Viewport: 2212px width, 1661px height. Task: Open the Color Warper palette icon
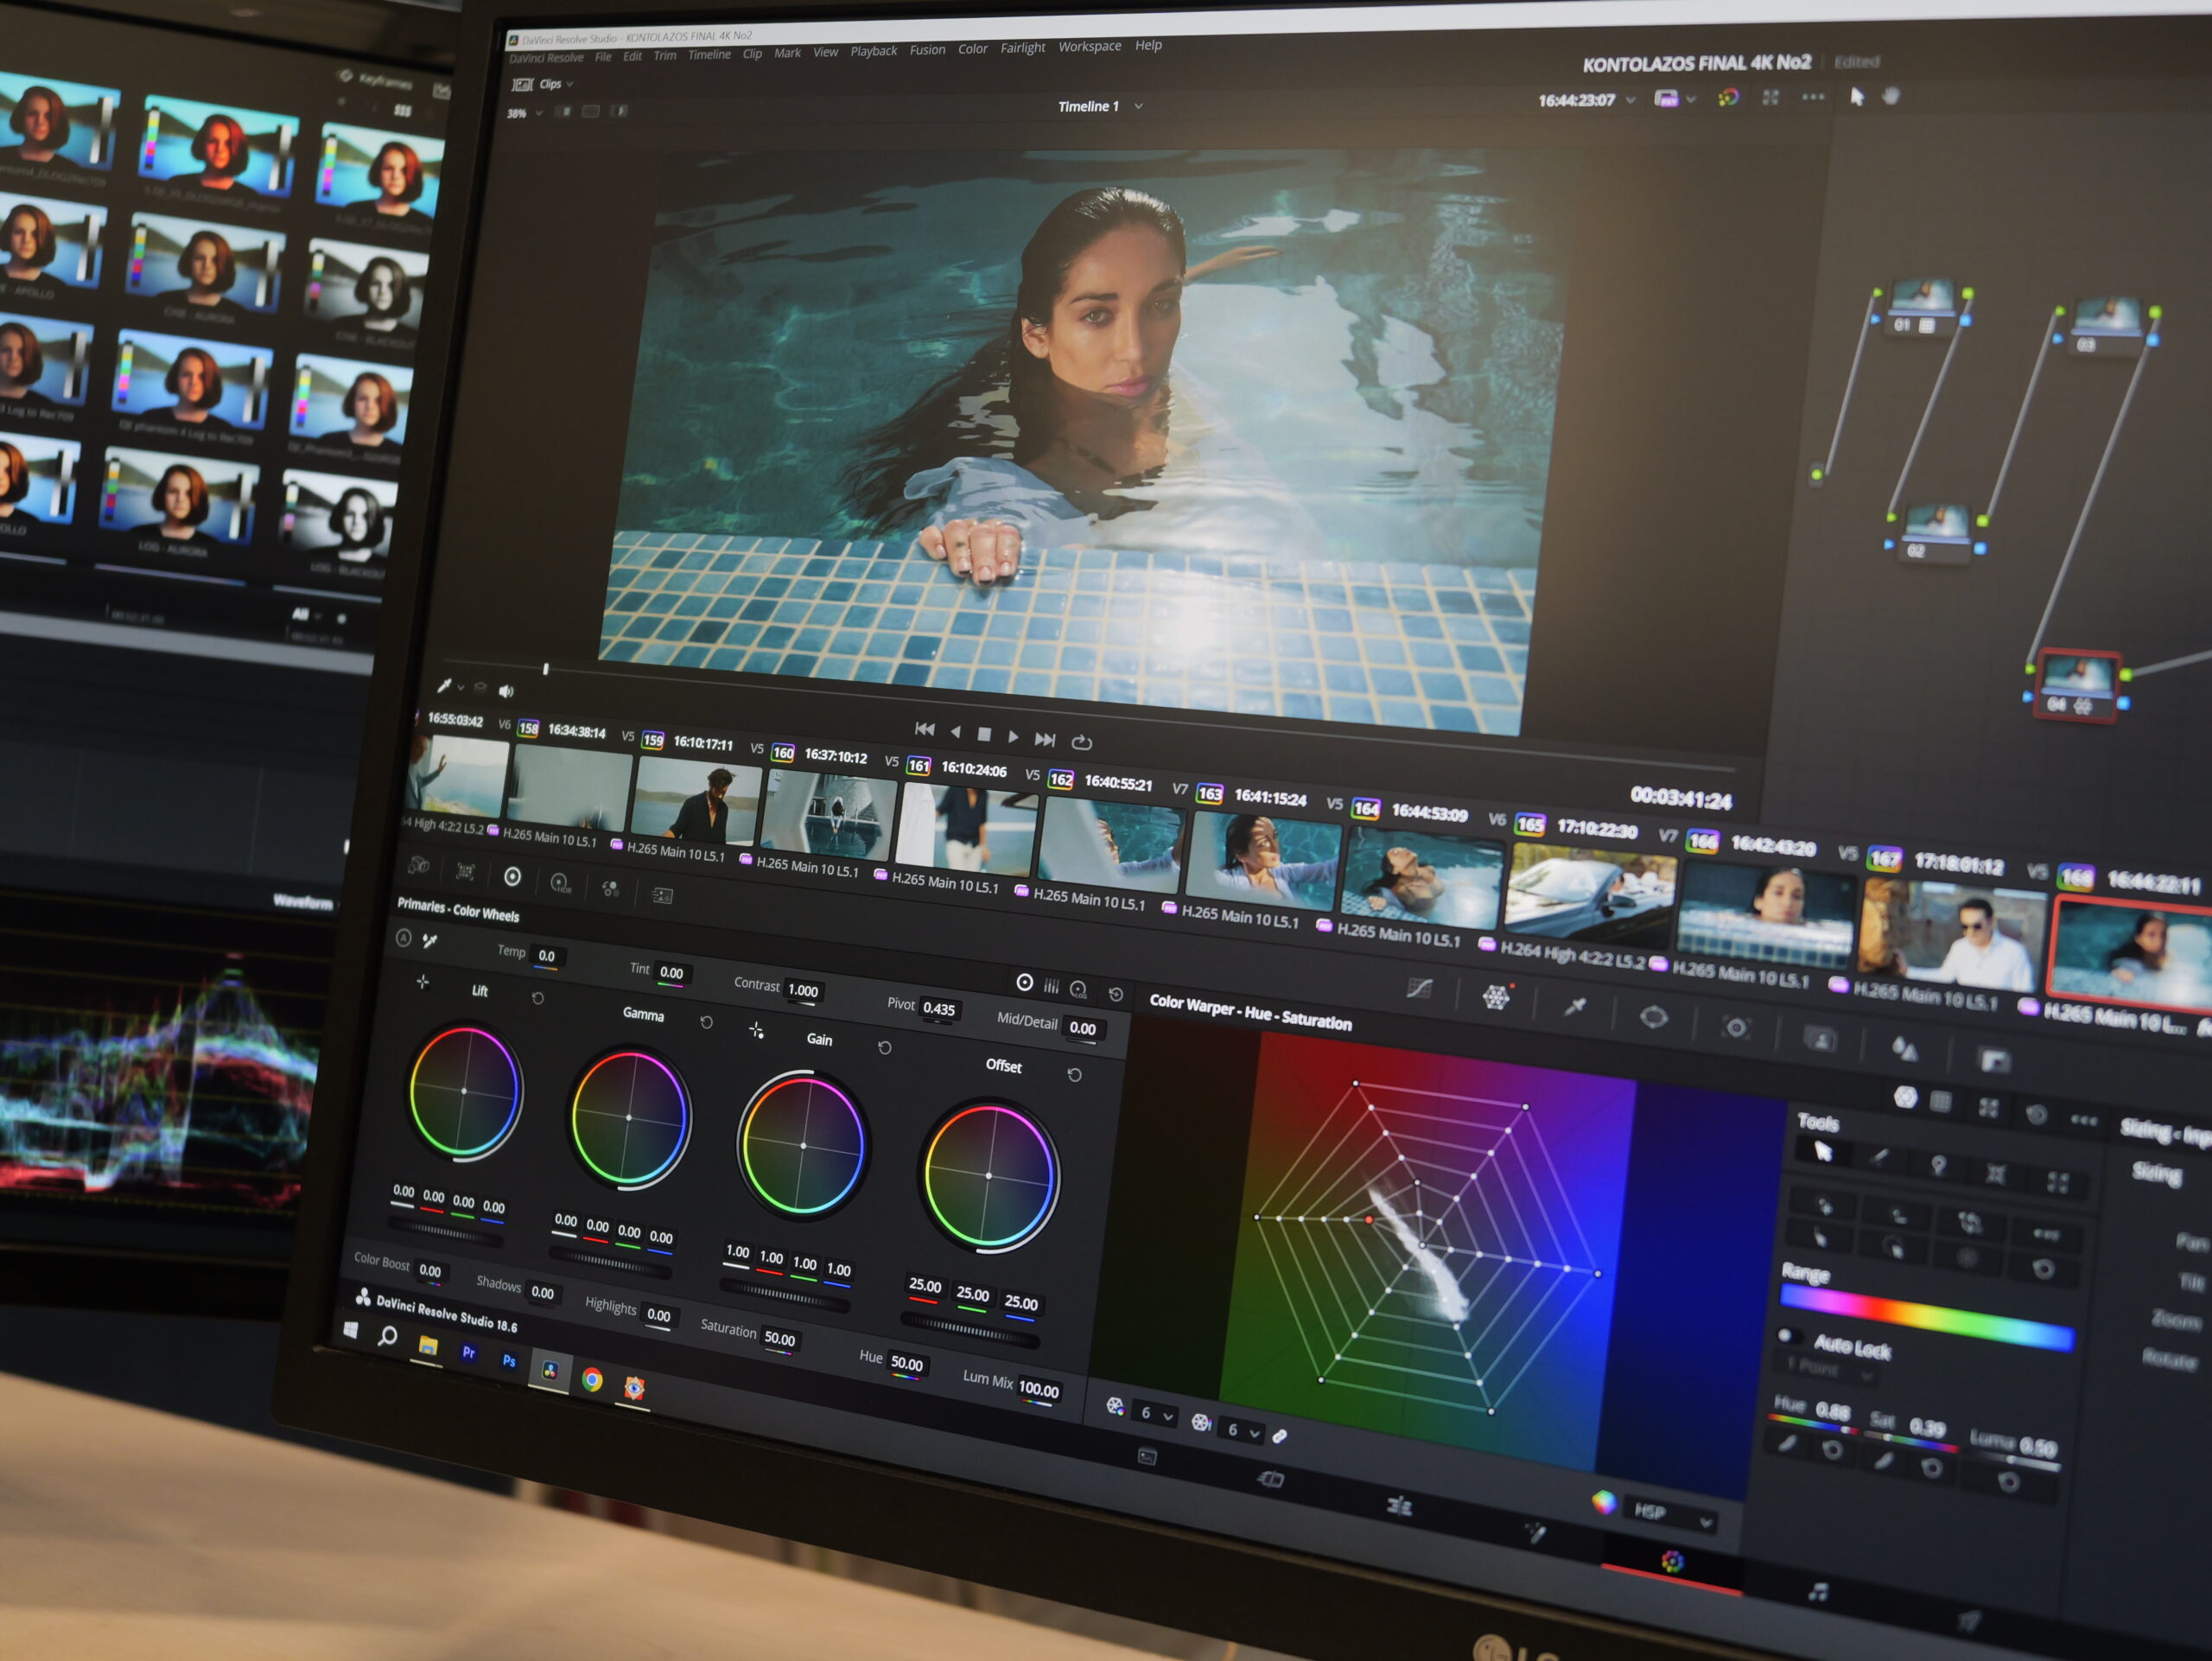(1495, 997)
